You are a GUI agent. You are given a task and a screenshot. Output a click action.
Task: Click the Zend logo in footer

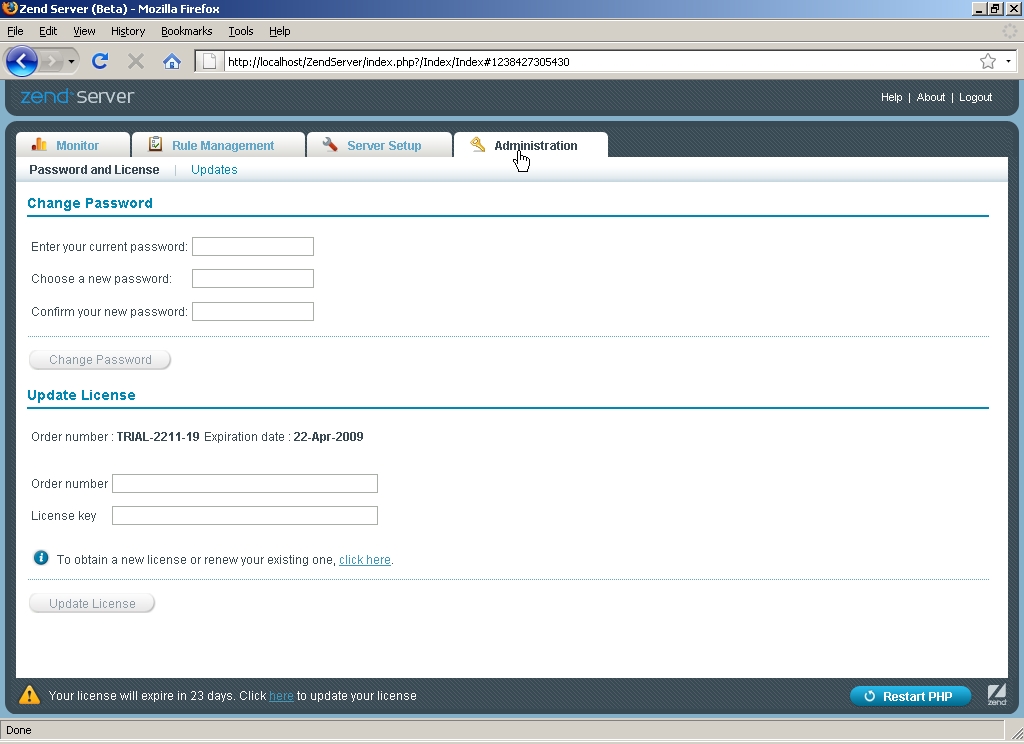(x=997, y=695)
